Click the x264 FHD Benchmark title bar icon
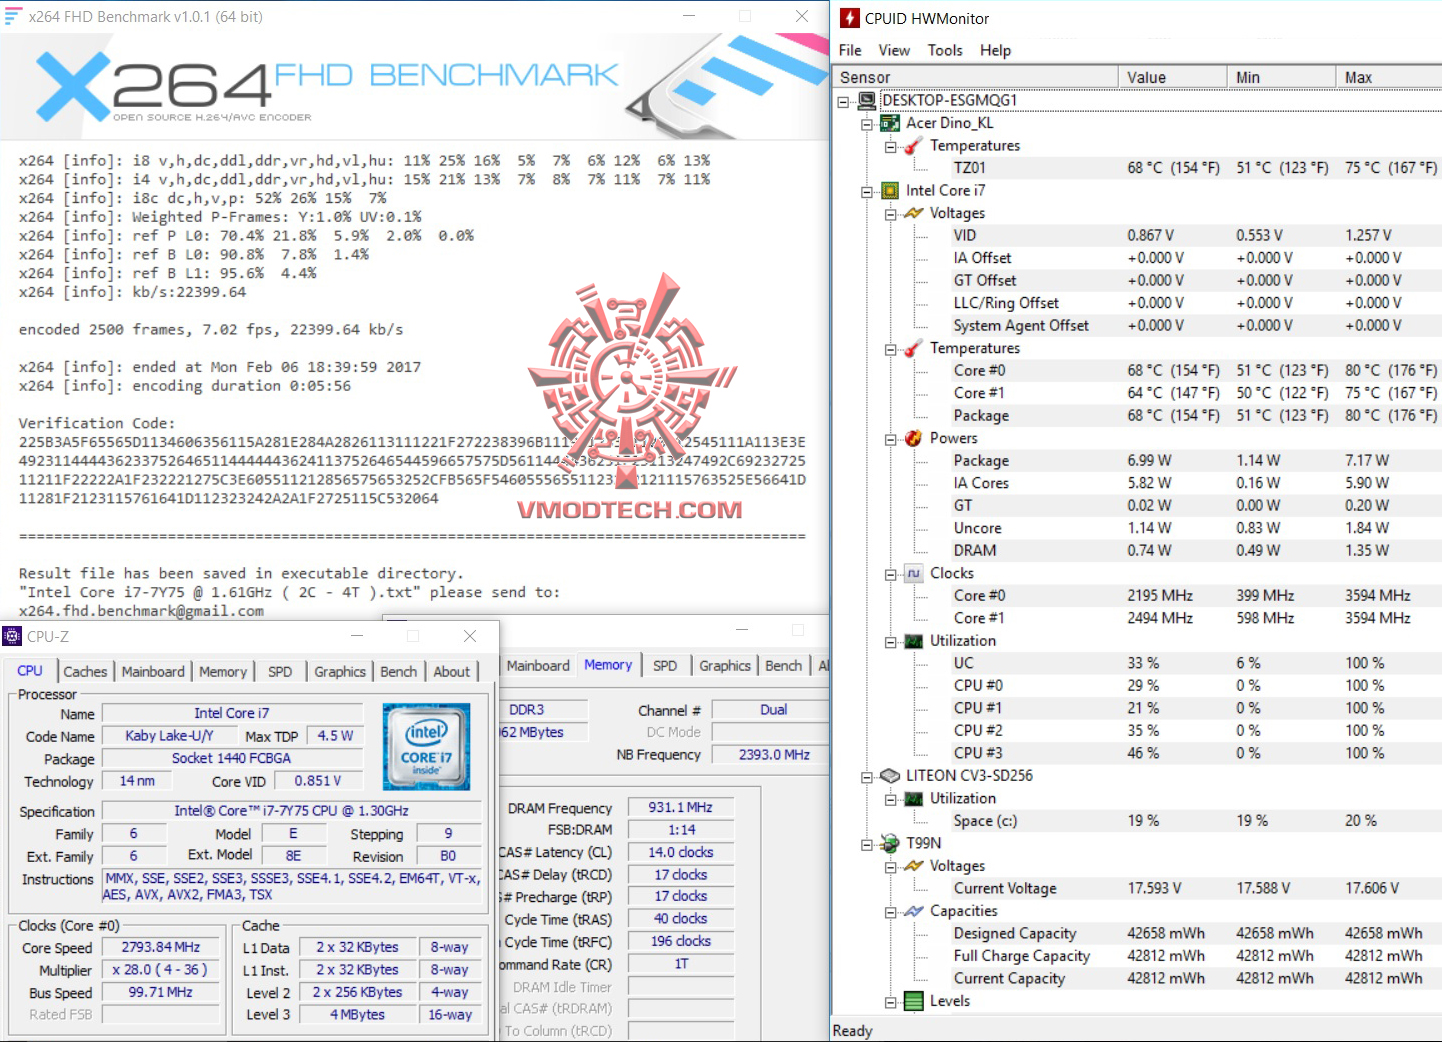Viewport: 1442px width, 1042px height. (13, 16)
